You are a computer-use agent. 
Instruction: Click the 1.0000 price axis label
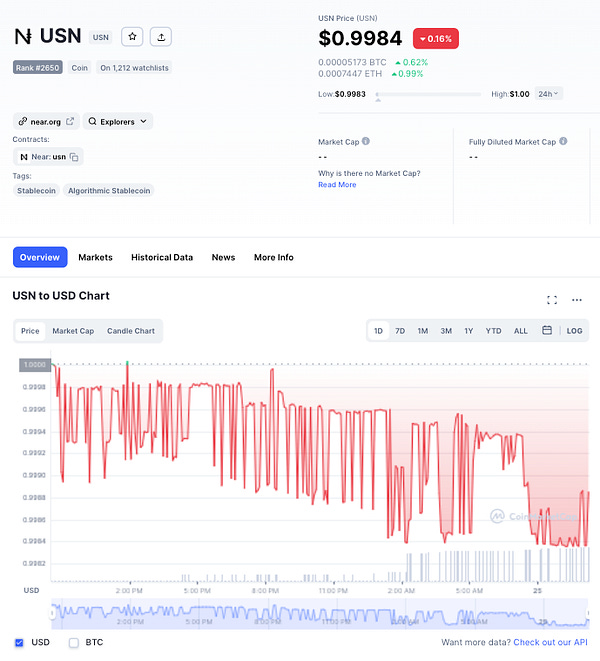click(x=35, y=365)
